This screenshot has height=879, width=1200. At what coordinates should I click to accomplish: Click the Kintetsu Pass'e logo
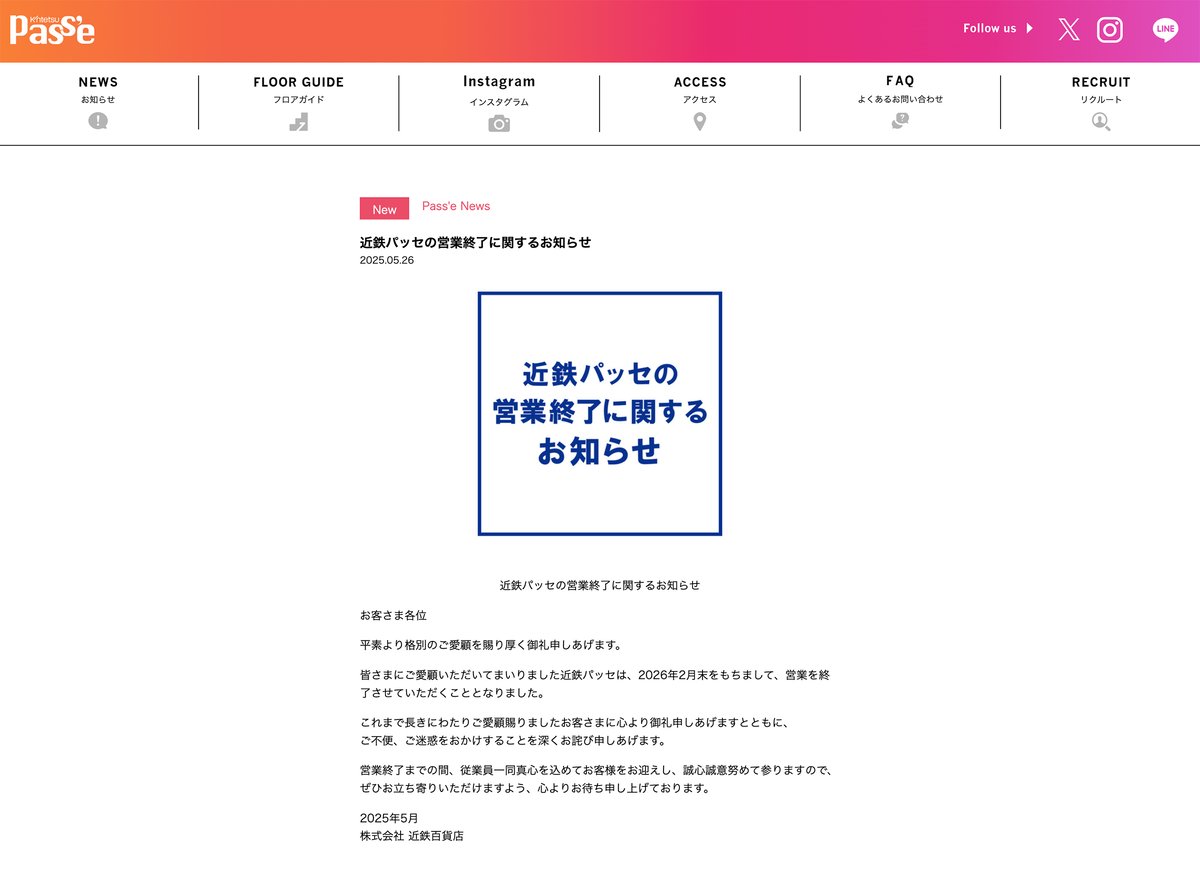(52, 29)
